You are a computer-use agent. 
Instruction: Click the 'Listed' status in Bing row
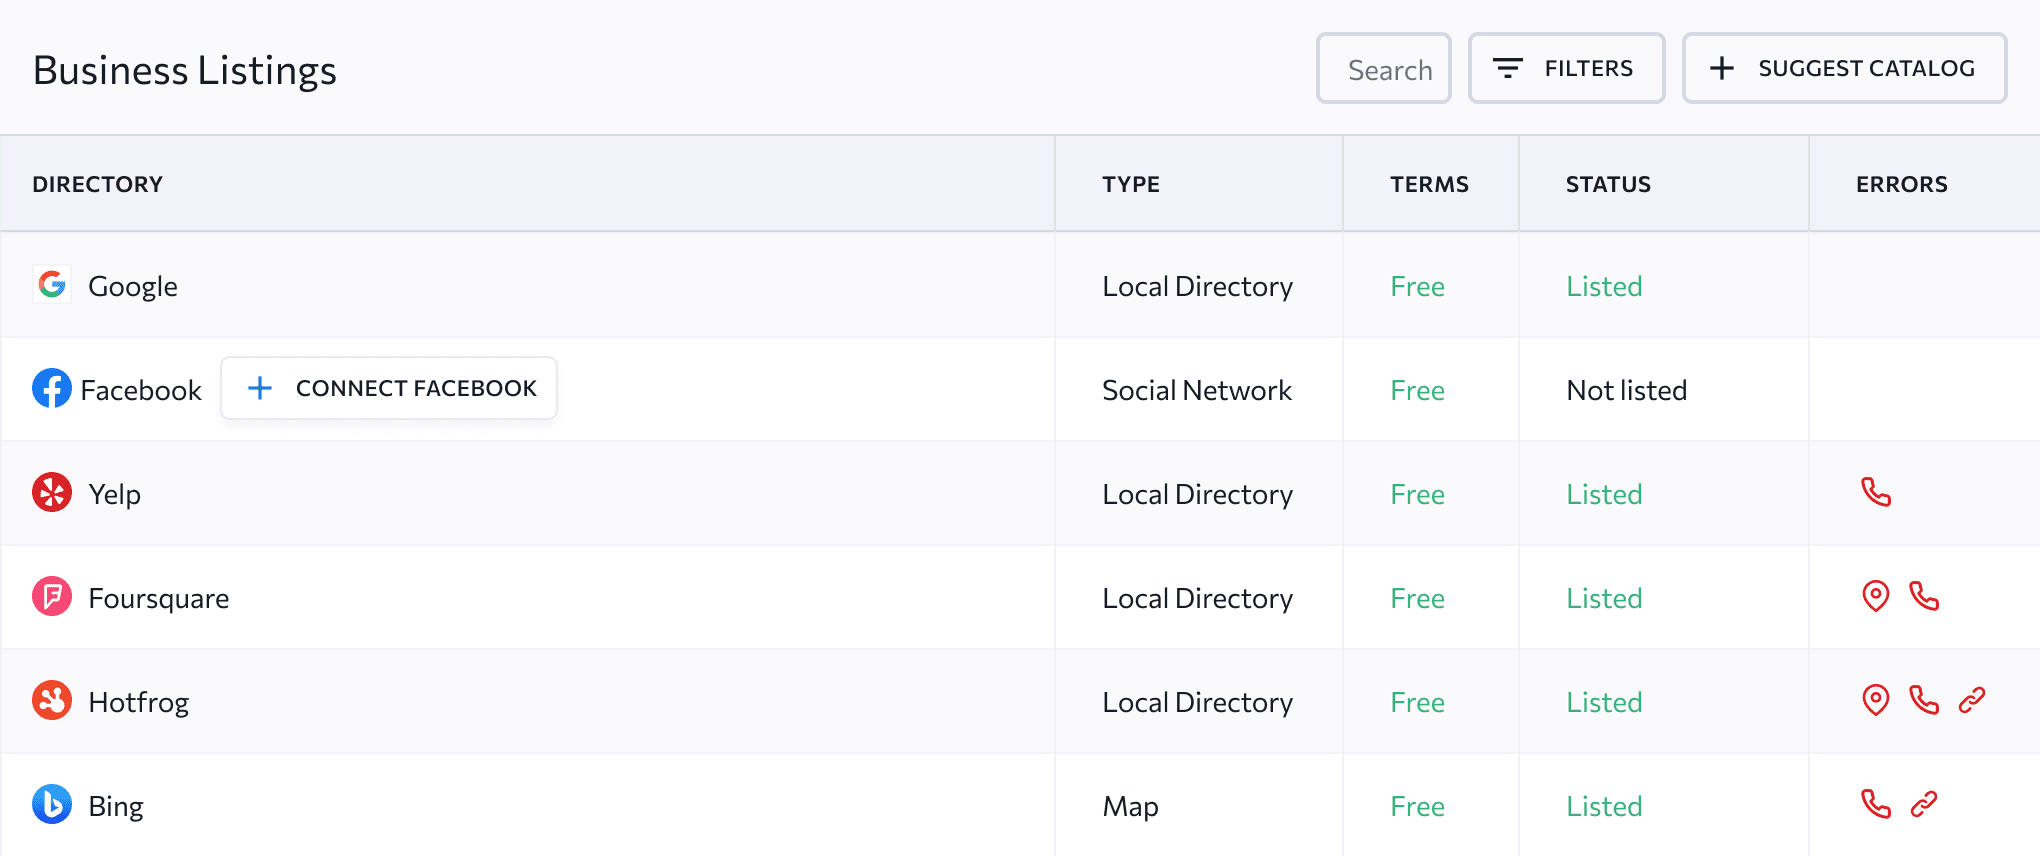pos(1604,806)
